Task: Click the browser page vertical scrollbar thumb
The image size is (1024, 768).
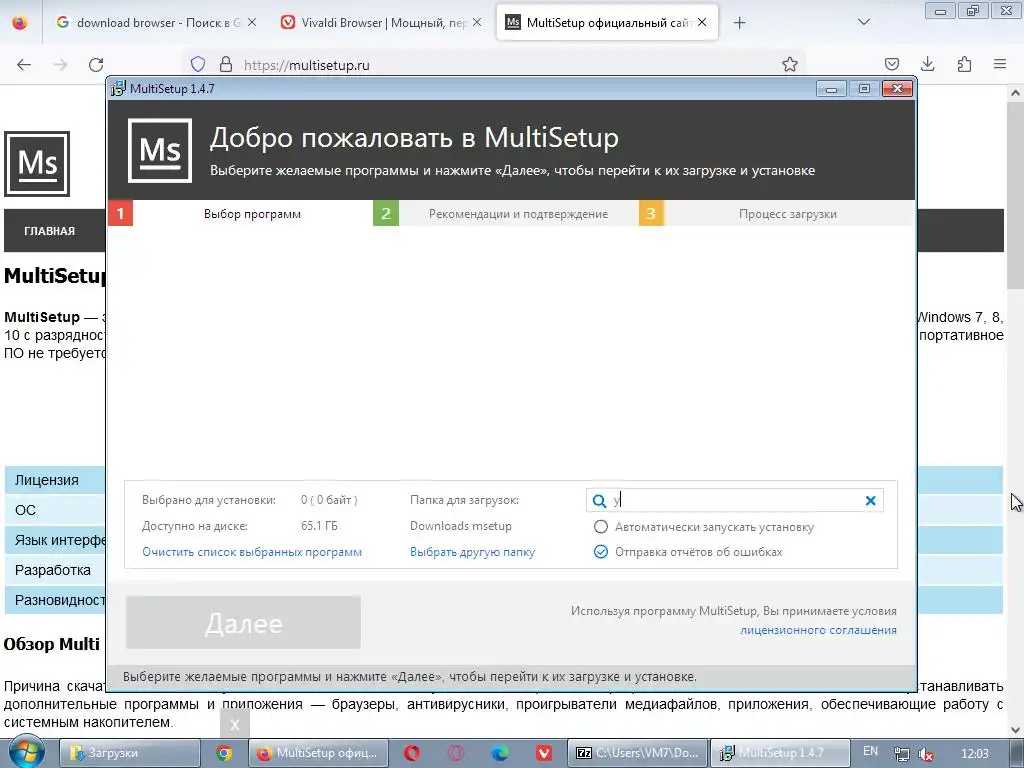Action: 1015,193
